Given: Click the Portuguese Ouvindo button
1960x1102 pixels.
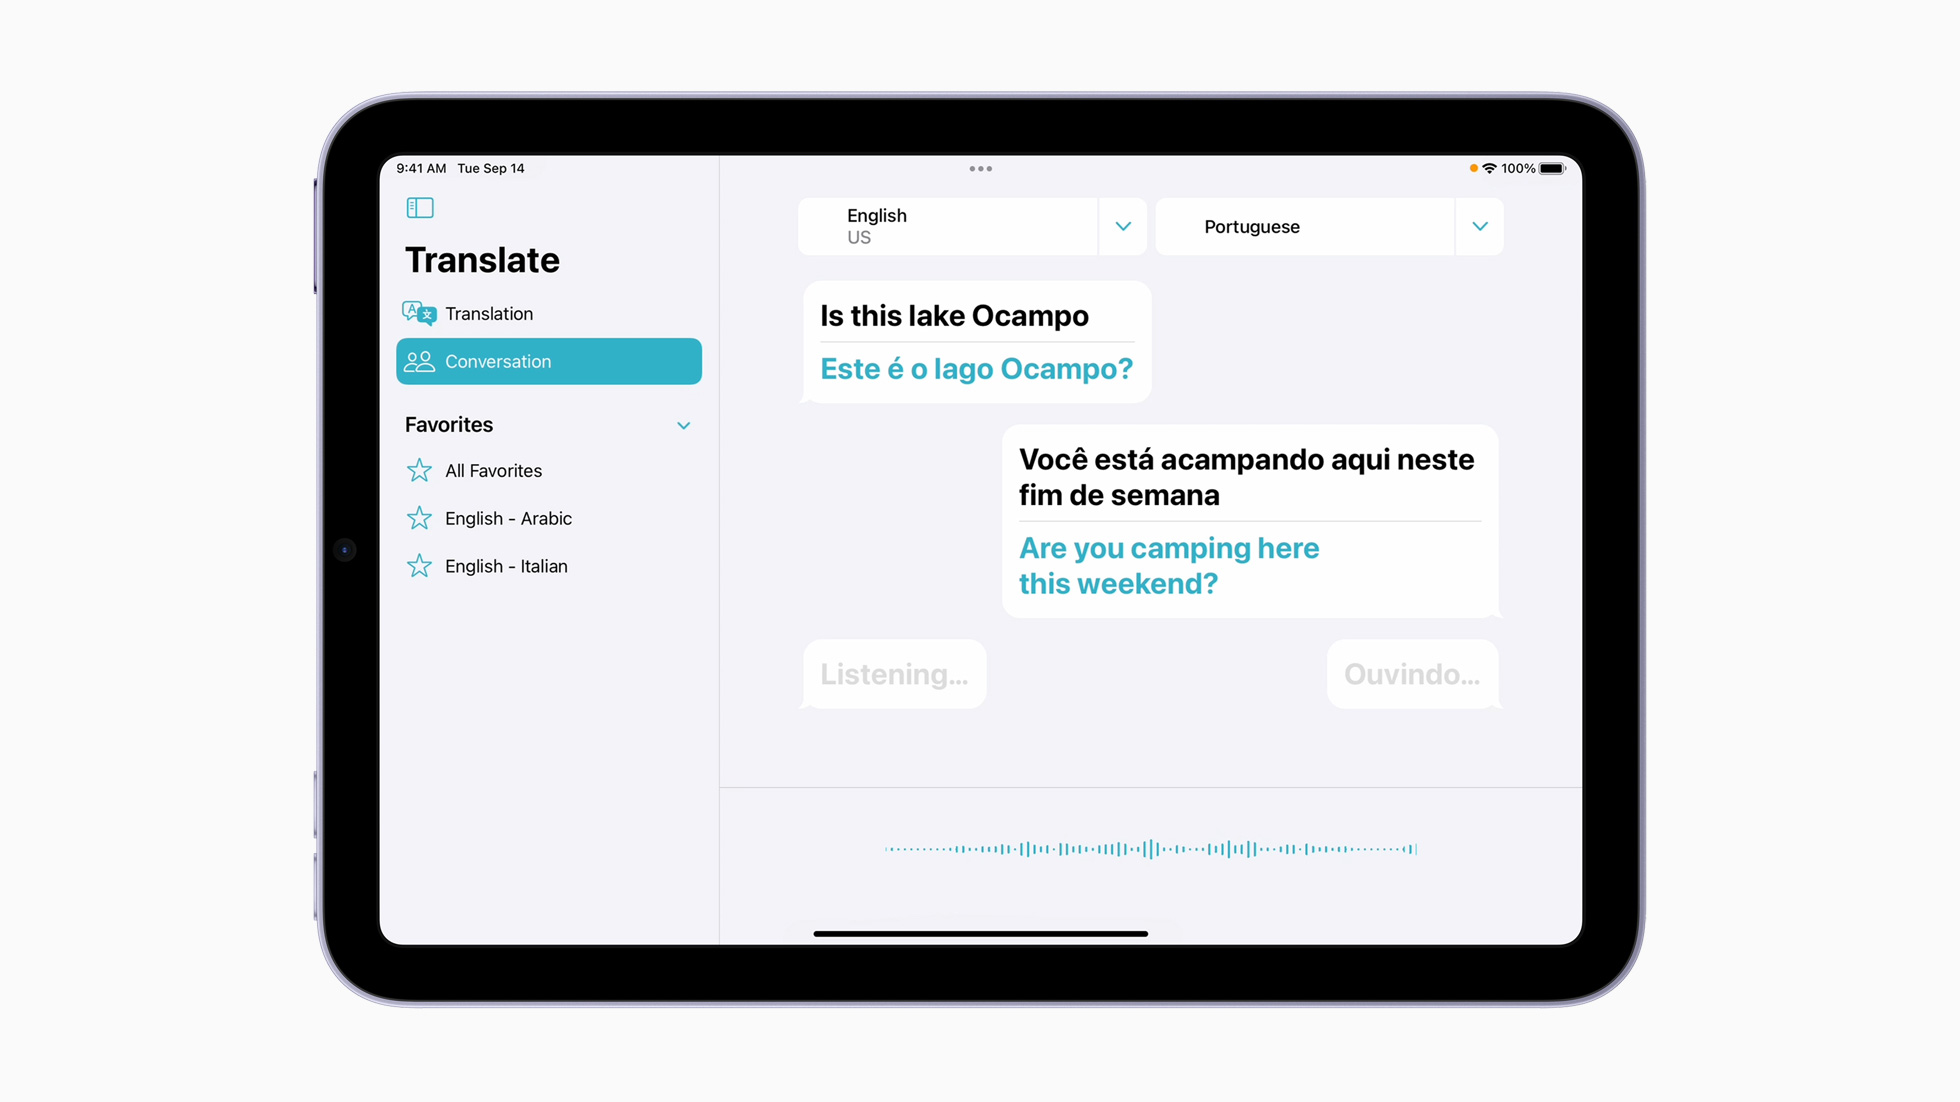Looking at the screenshot, I should tap(1411, 674).
